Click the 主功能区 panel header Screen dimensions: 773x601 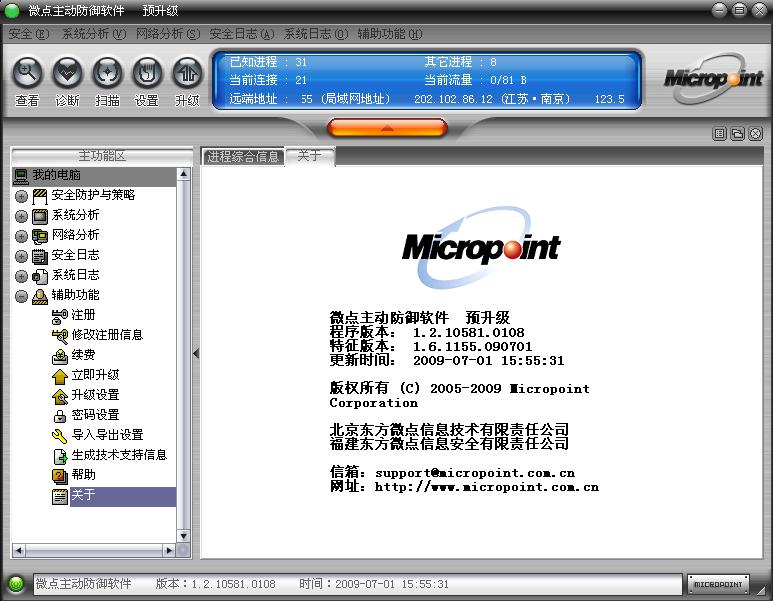coord(102,156)
